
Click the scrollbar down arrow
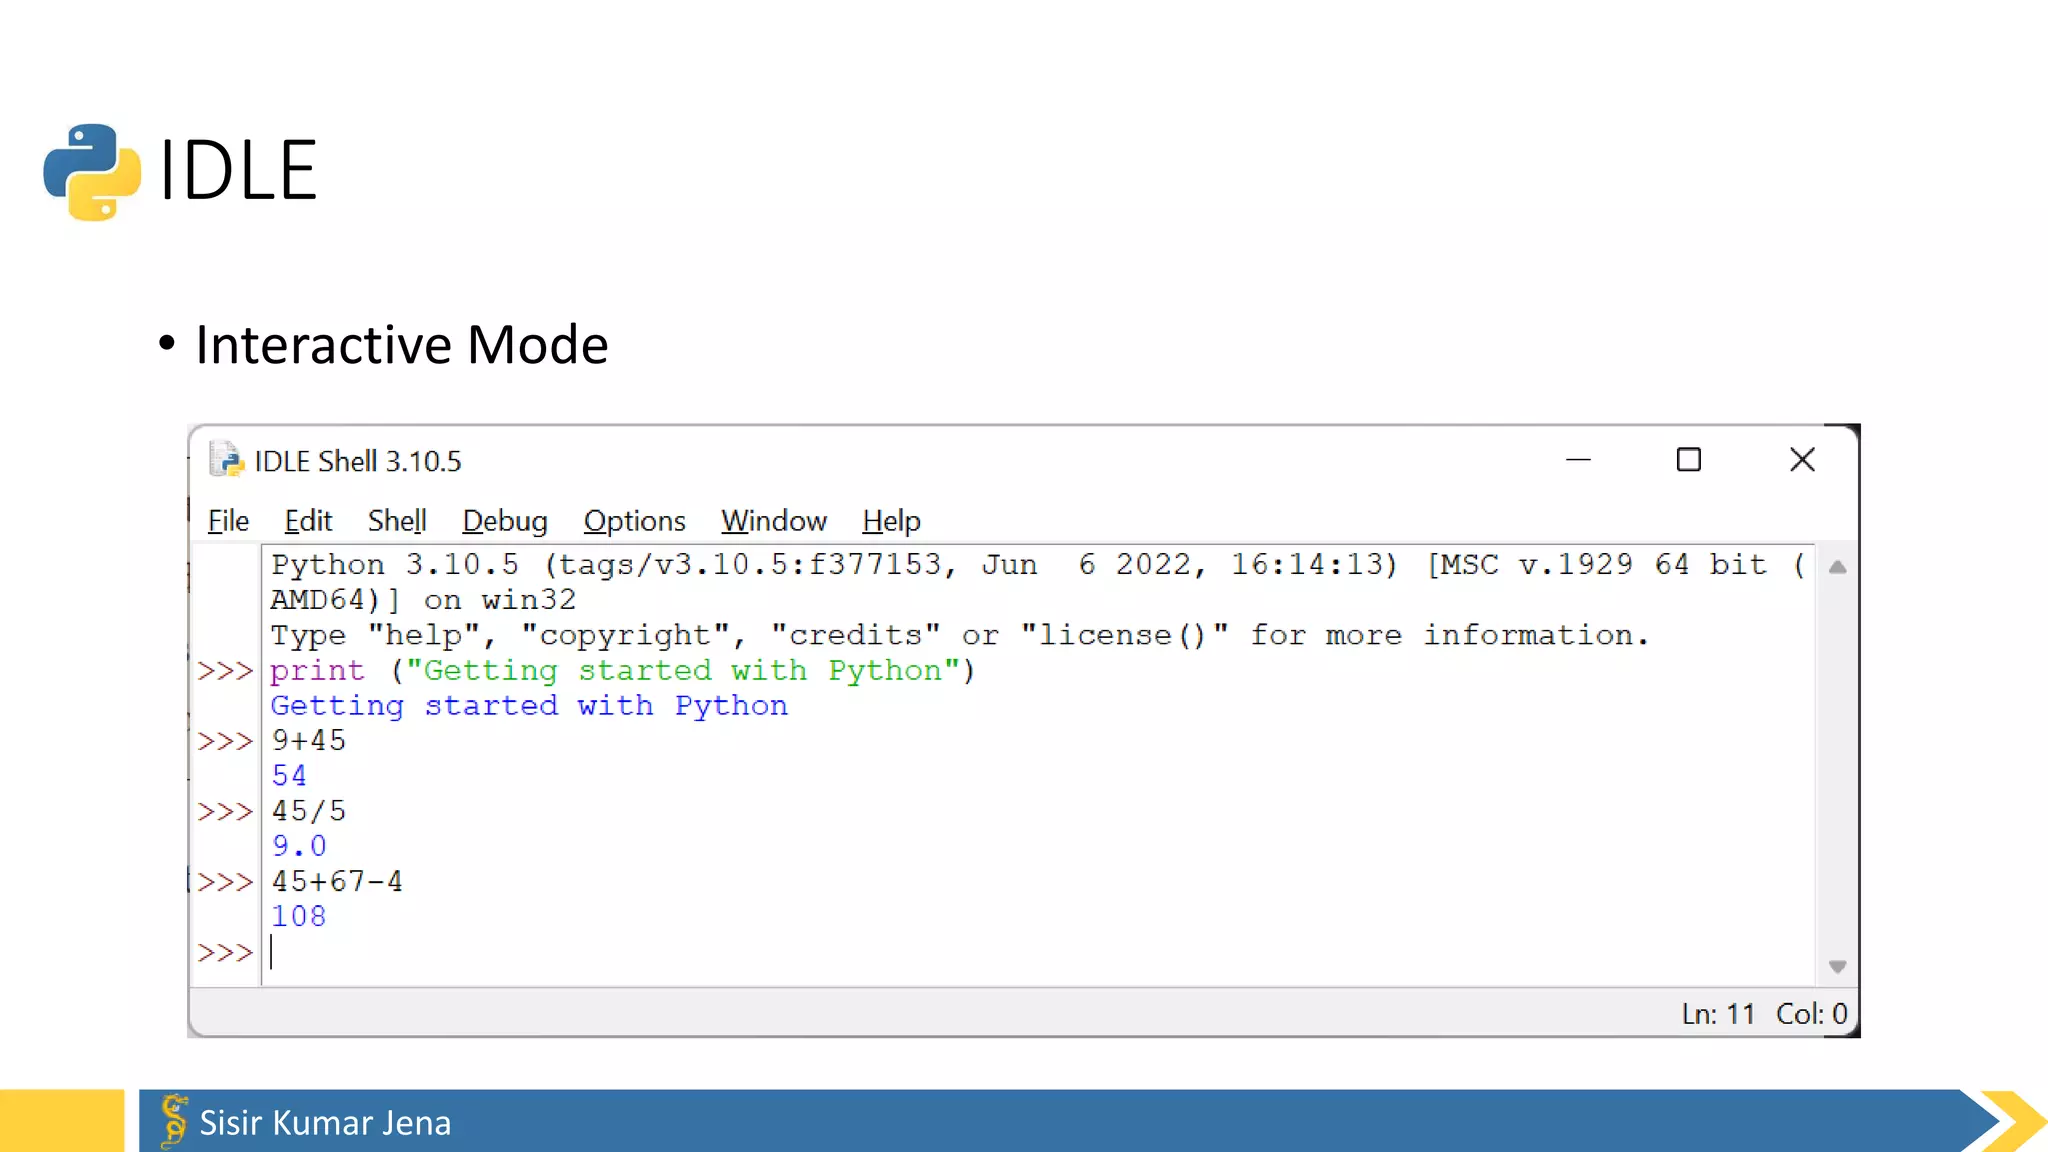pos(1837,966)
